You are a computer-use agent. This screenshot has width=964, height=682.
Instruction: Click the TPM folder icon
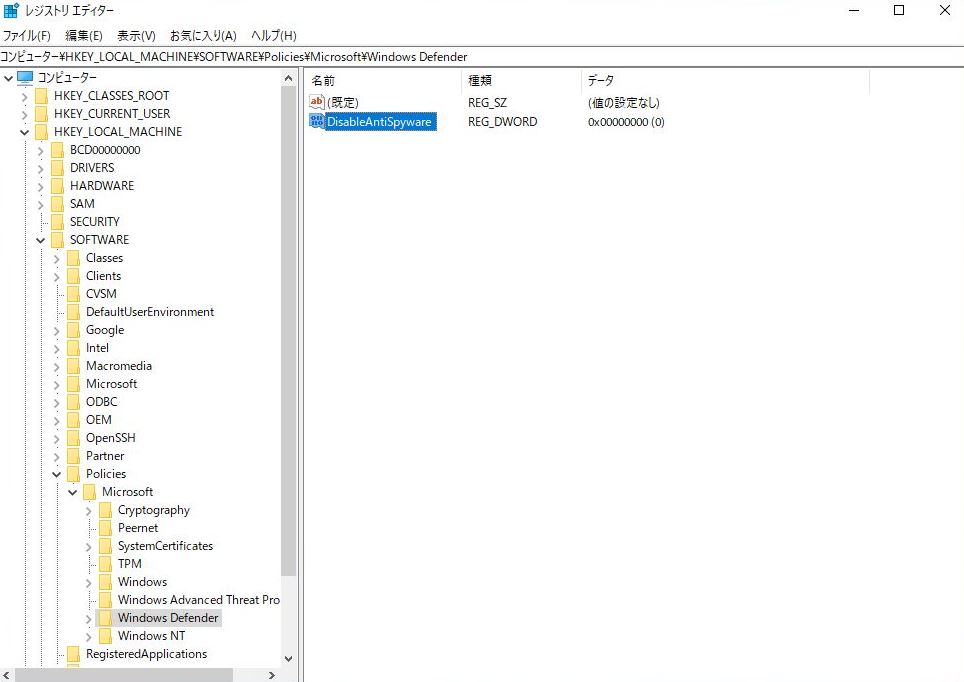click(106, 564)
